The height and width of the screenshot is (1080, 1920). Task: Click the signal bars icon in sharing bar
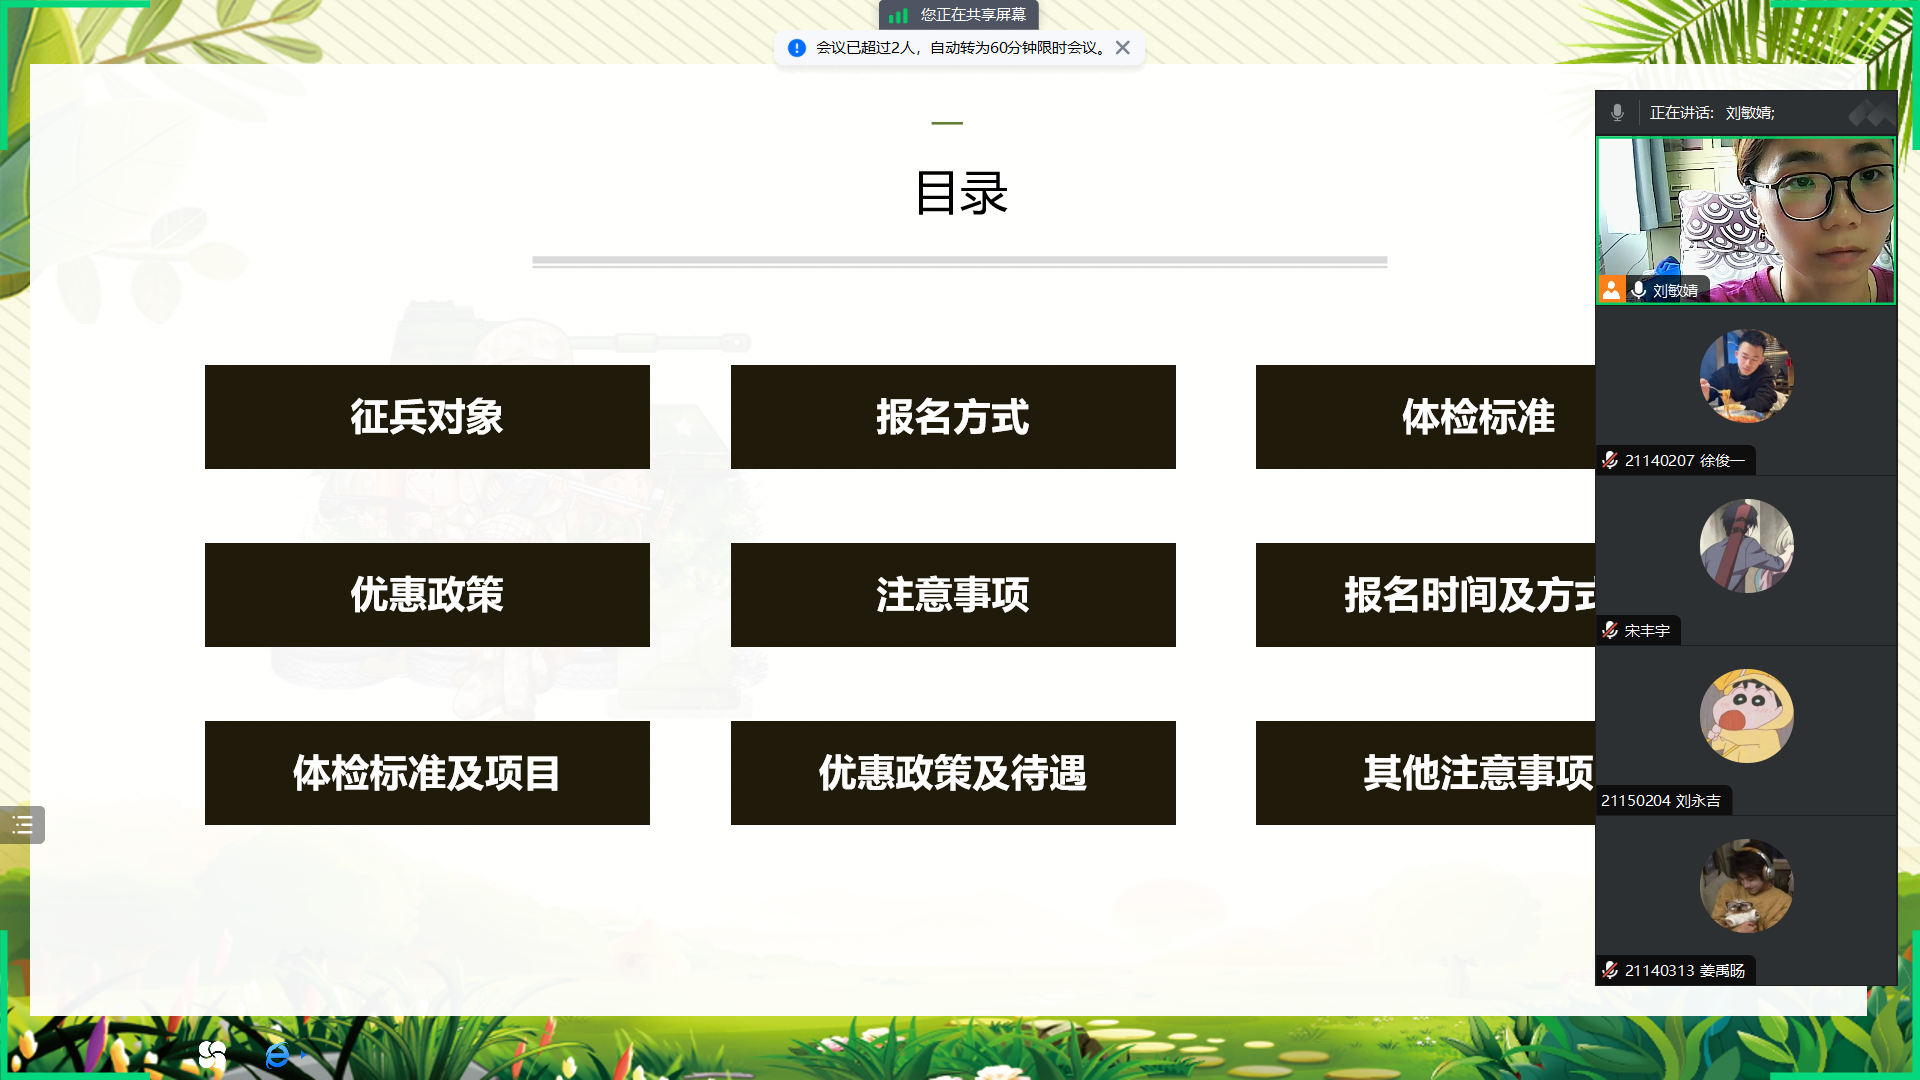[898, 15]
